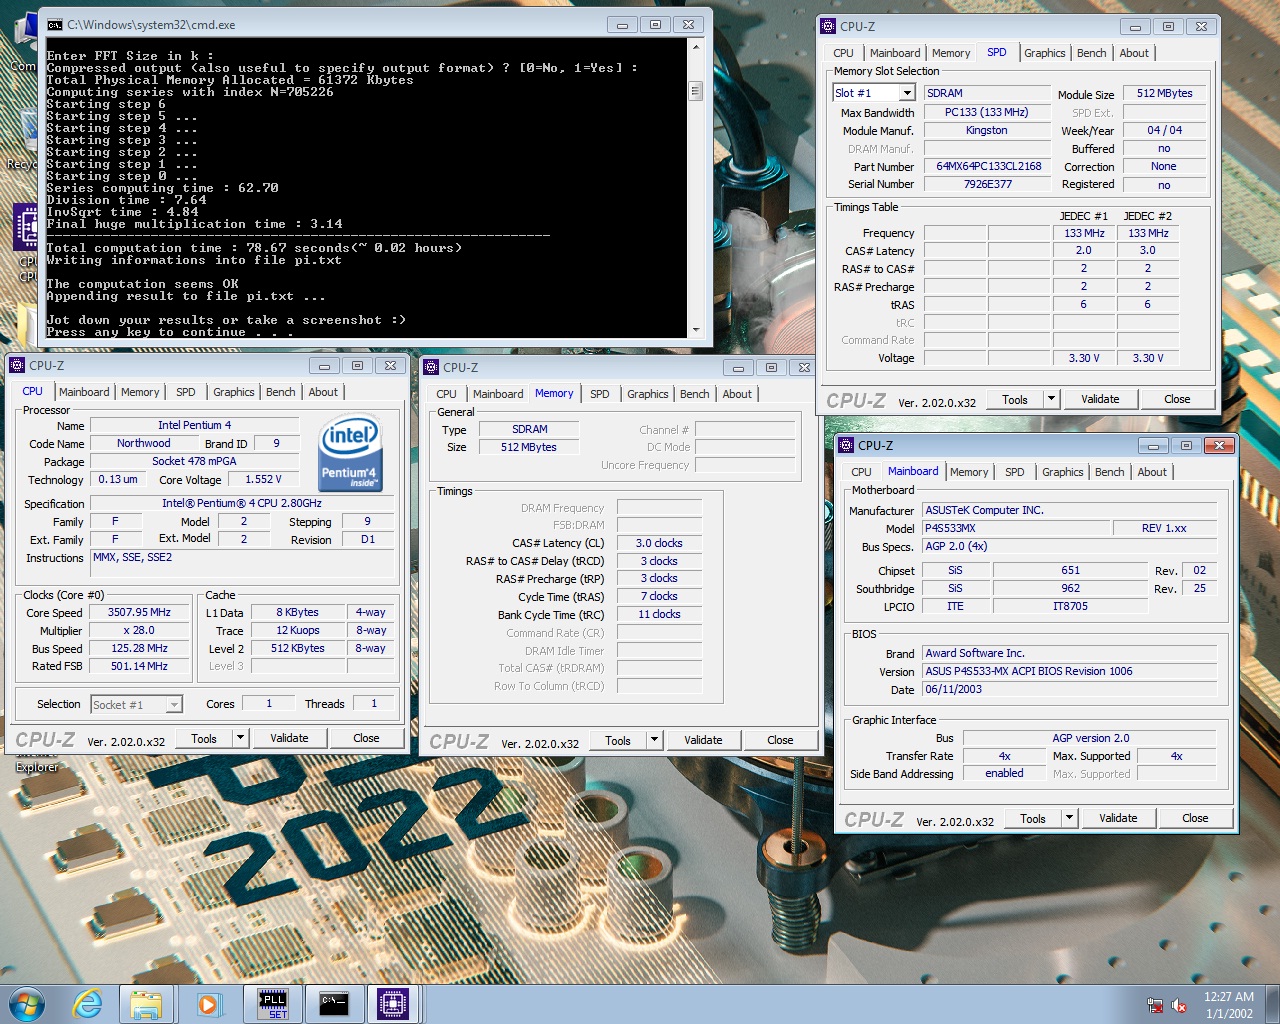
Task: Click the Intel Pentium 4 logo
Action: (x=350, y=453)
